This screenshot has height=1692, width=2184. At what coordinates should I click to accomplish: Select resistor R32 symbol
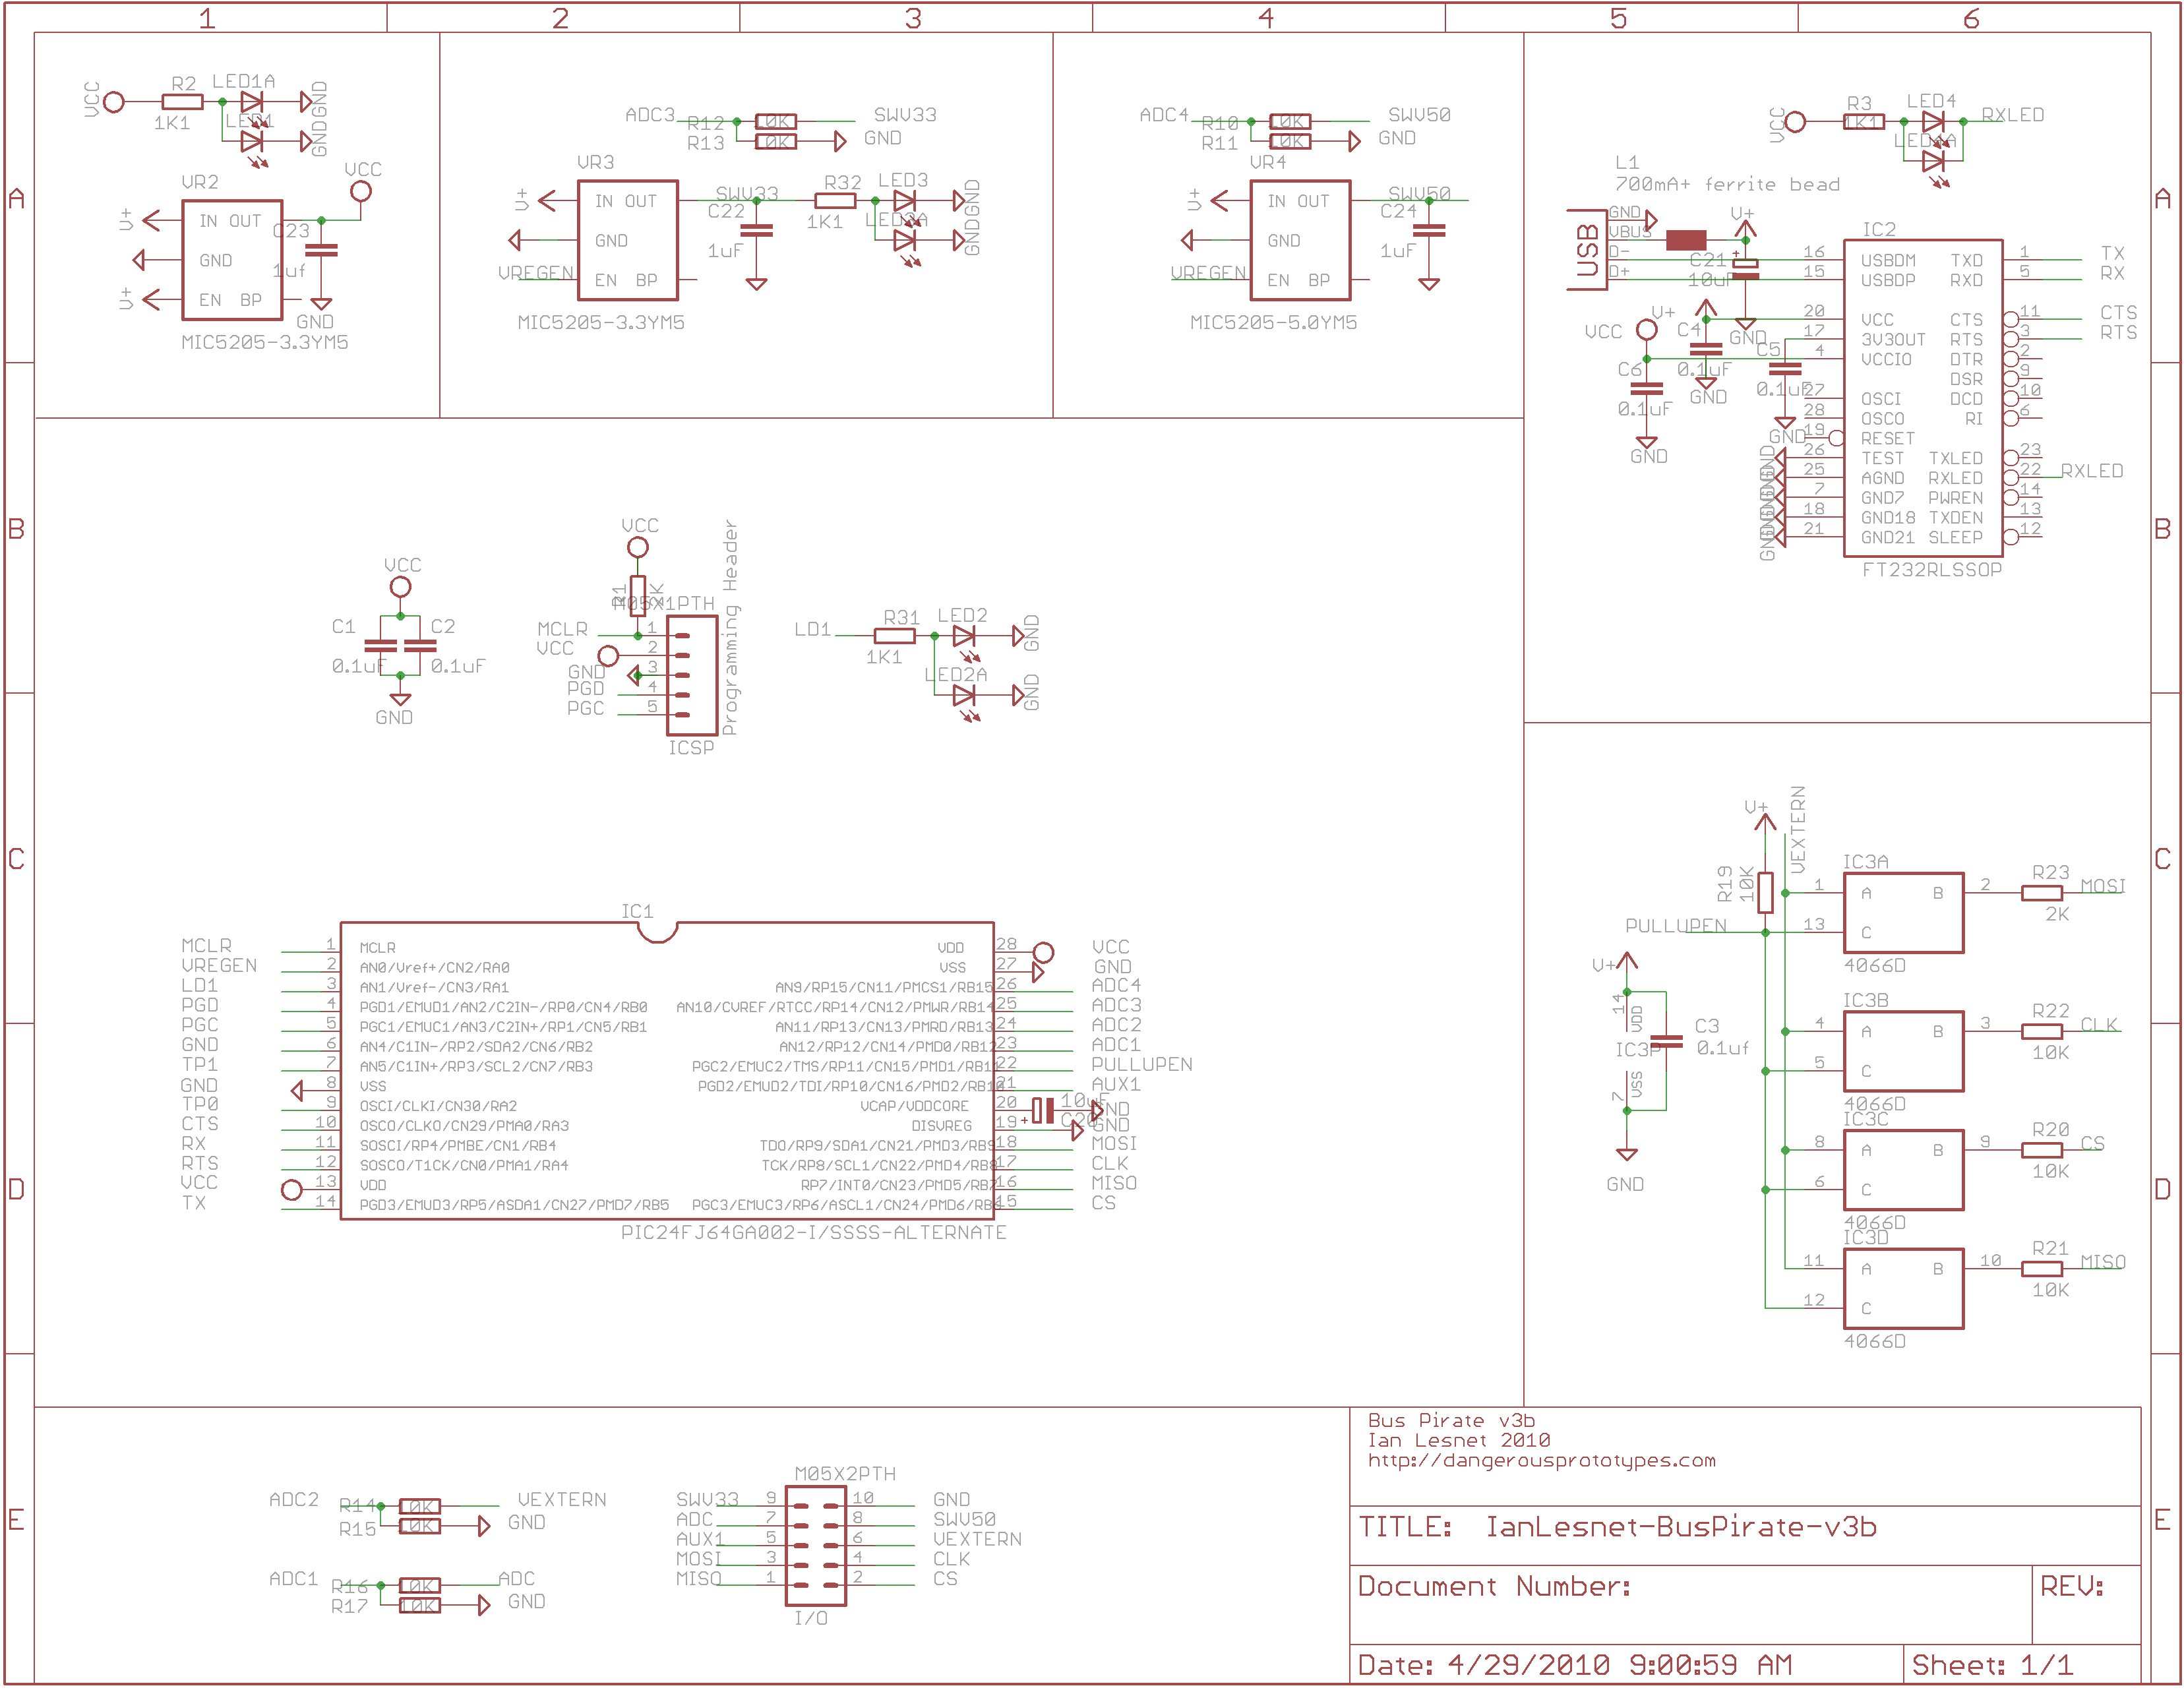point(835,200)
